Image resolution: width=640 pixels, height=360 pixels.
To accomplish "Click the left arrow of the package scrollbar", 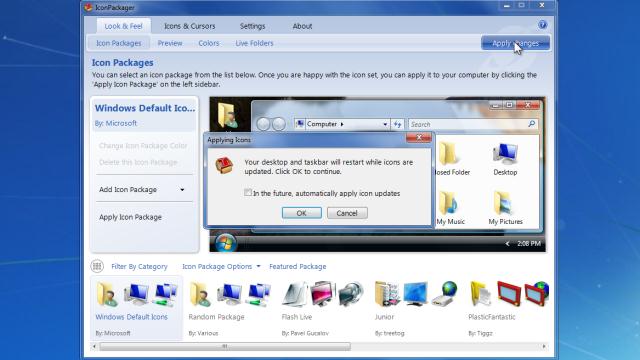I will [94, 347].
